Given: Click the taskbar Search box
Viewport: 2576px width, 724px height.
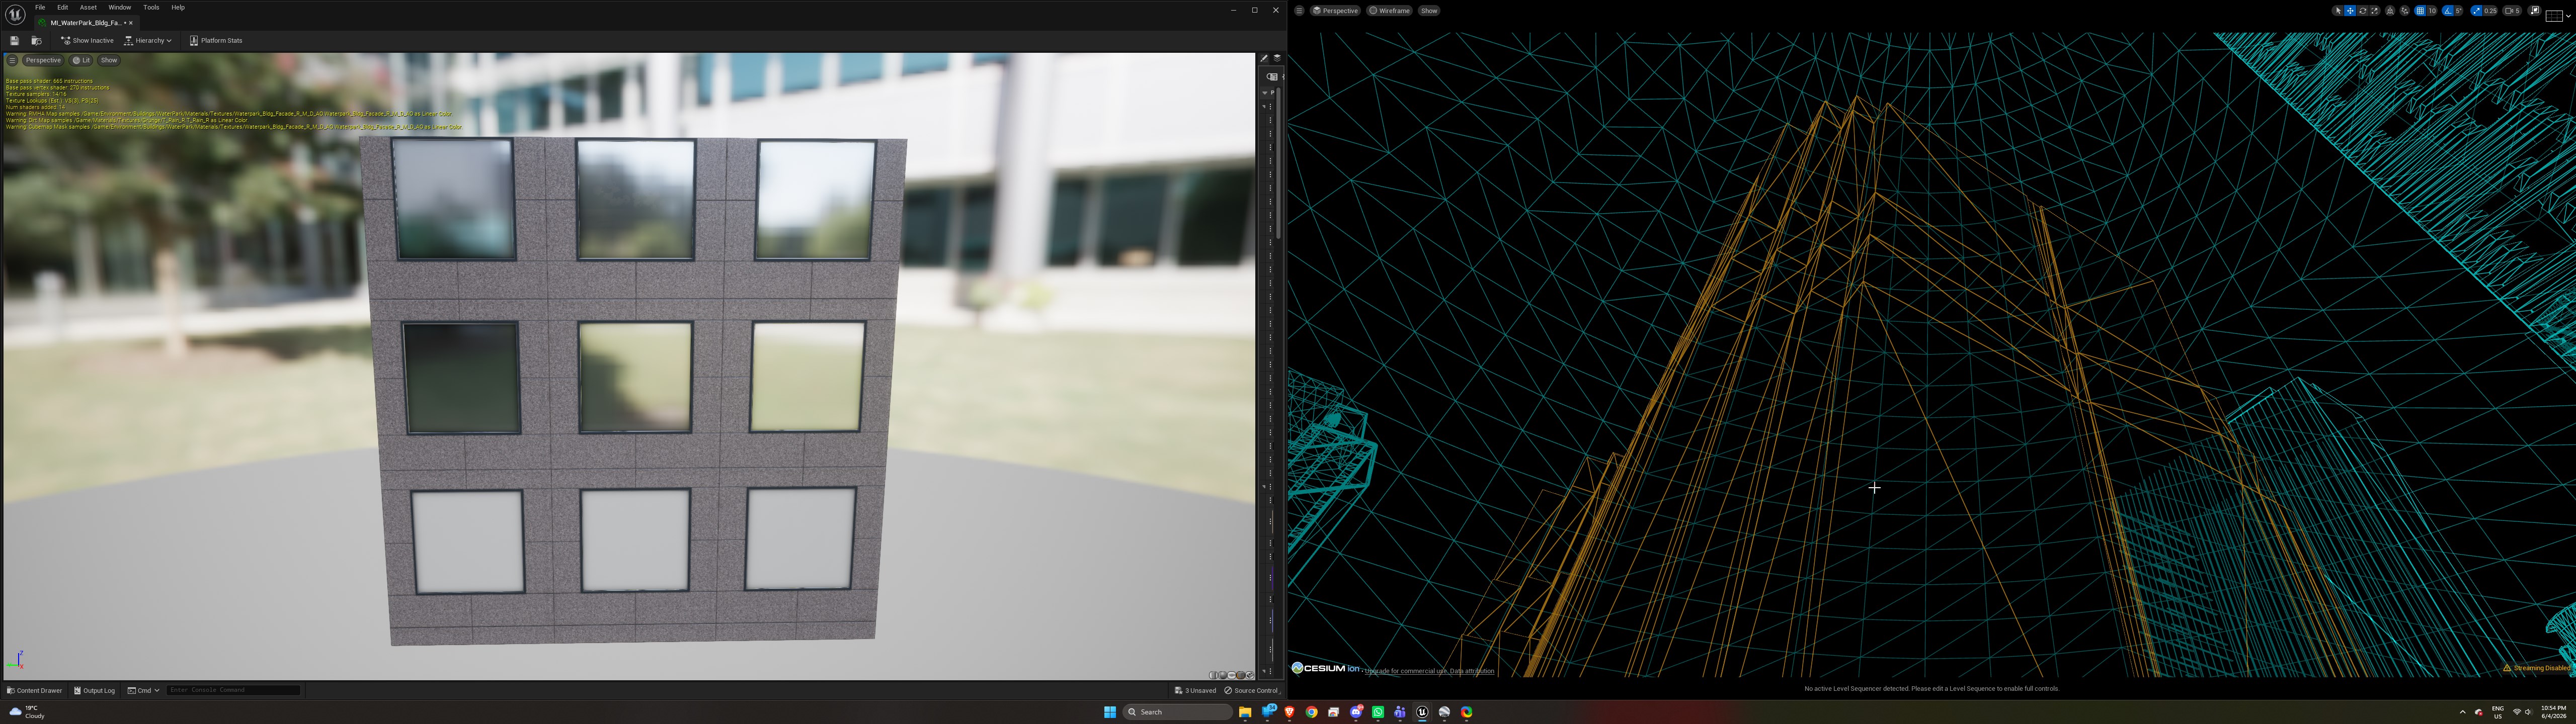Looking at the screenshot, I should point(1178,712).
